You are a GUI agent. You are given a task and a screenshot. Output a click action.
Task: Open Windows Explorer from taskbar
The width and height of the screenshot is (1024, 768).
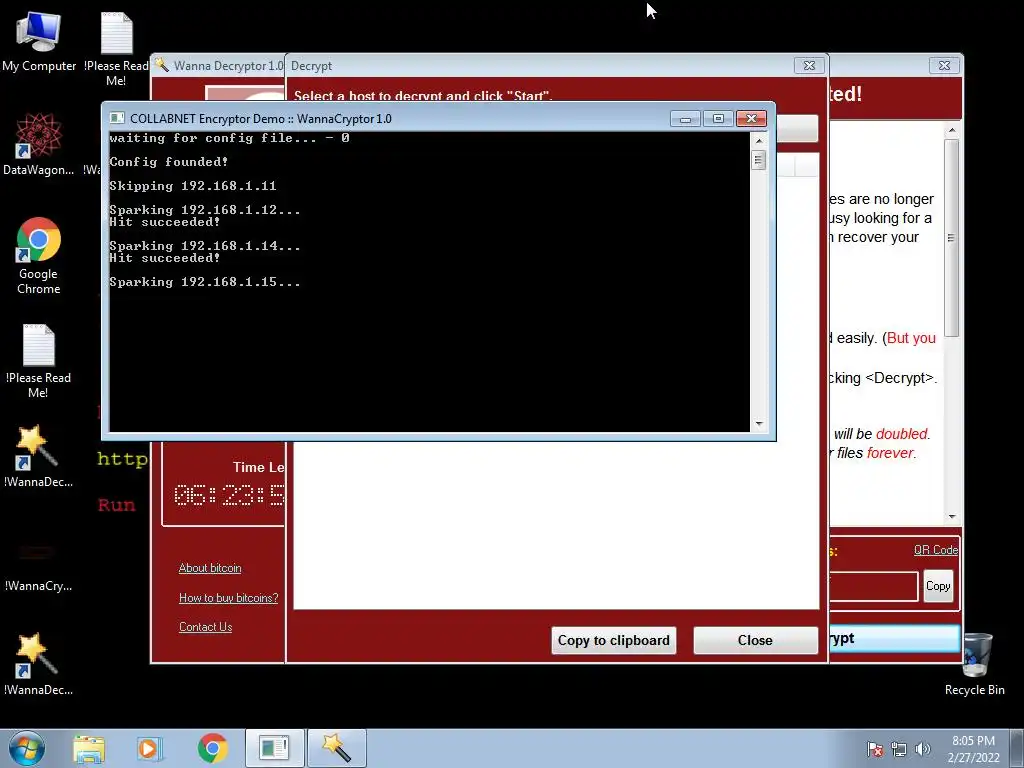[89, 748]
